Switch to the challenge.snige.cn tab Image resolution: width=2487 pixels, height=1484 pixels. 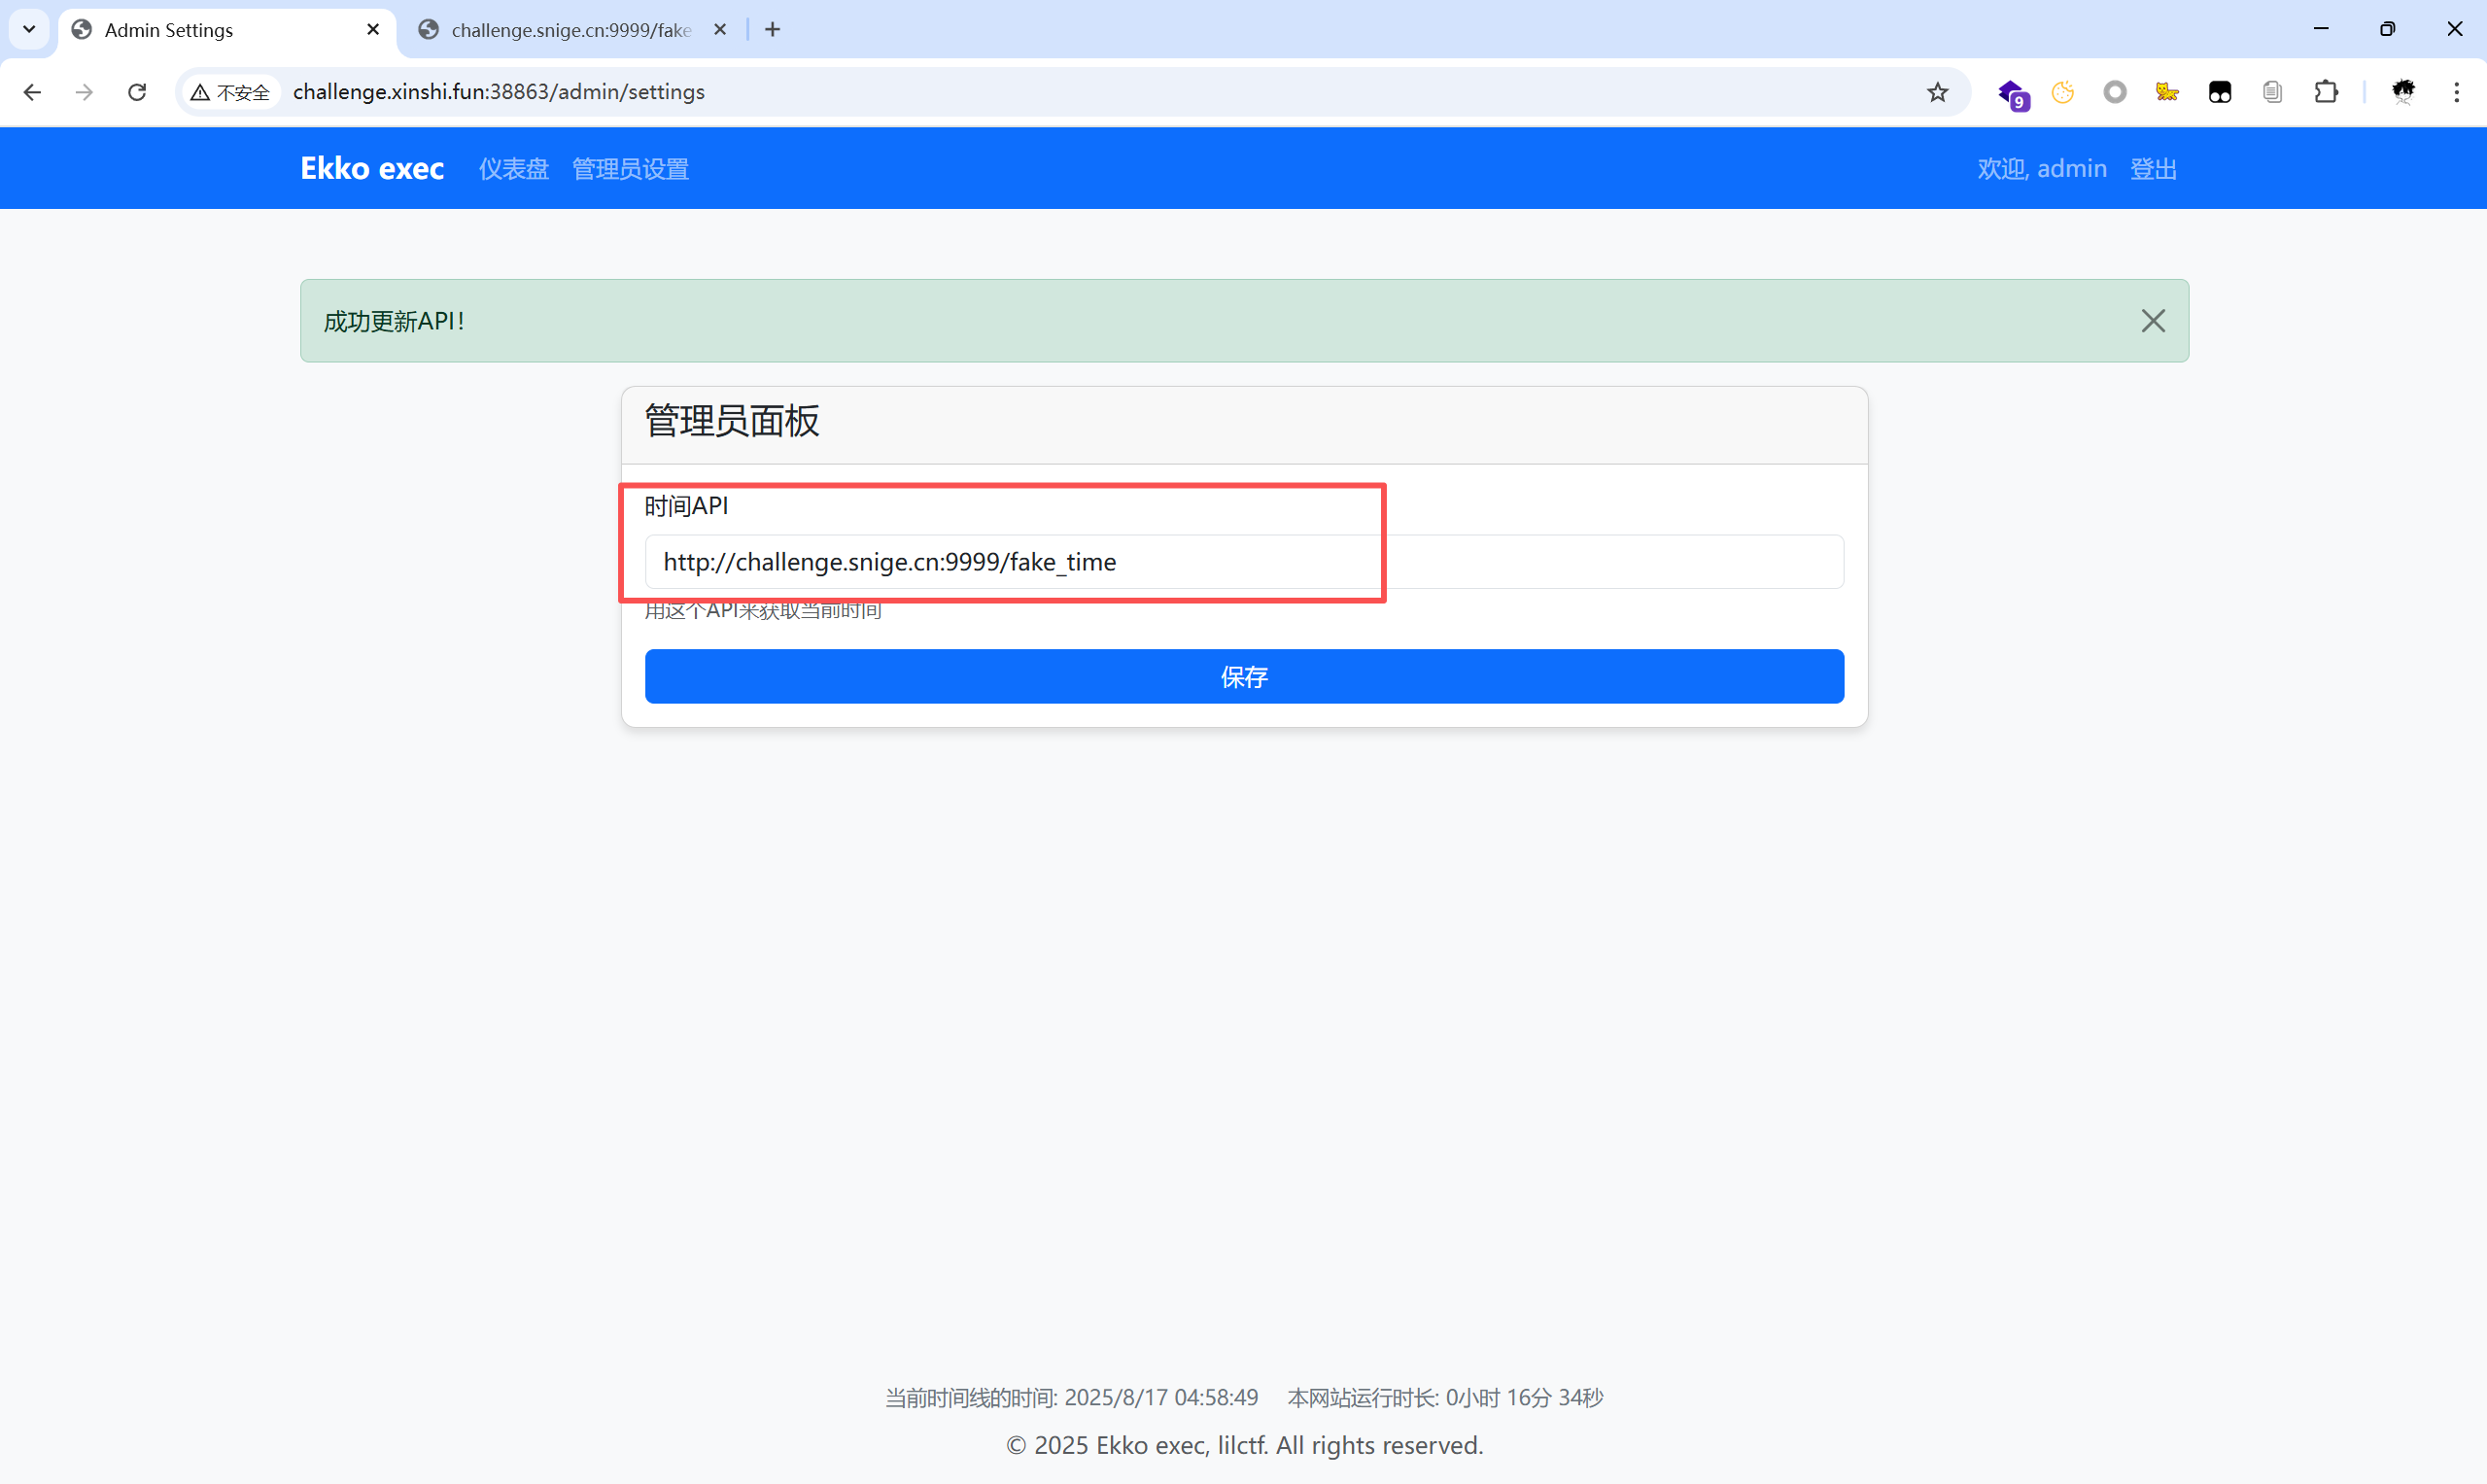pyautogui.click(x=570, y=30)
